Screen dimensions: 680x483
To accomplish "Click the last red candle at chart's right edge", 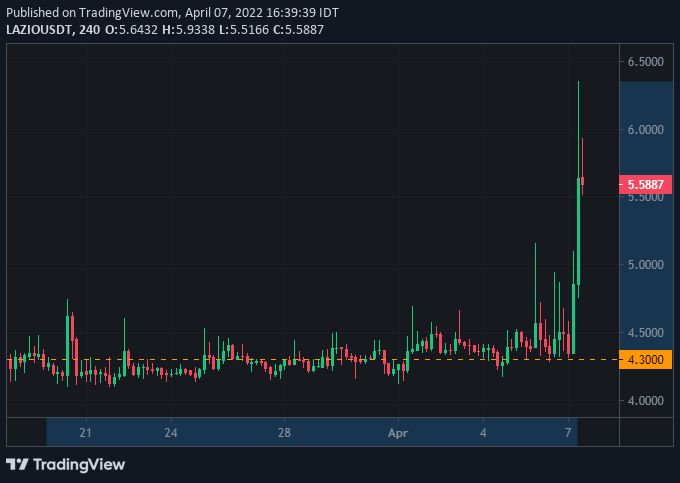I will pyautogui.click(x=582, y=181).
